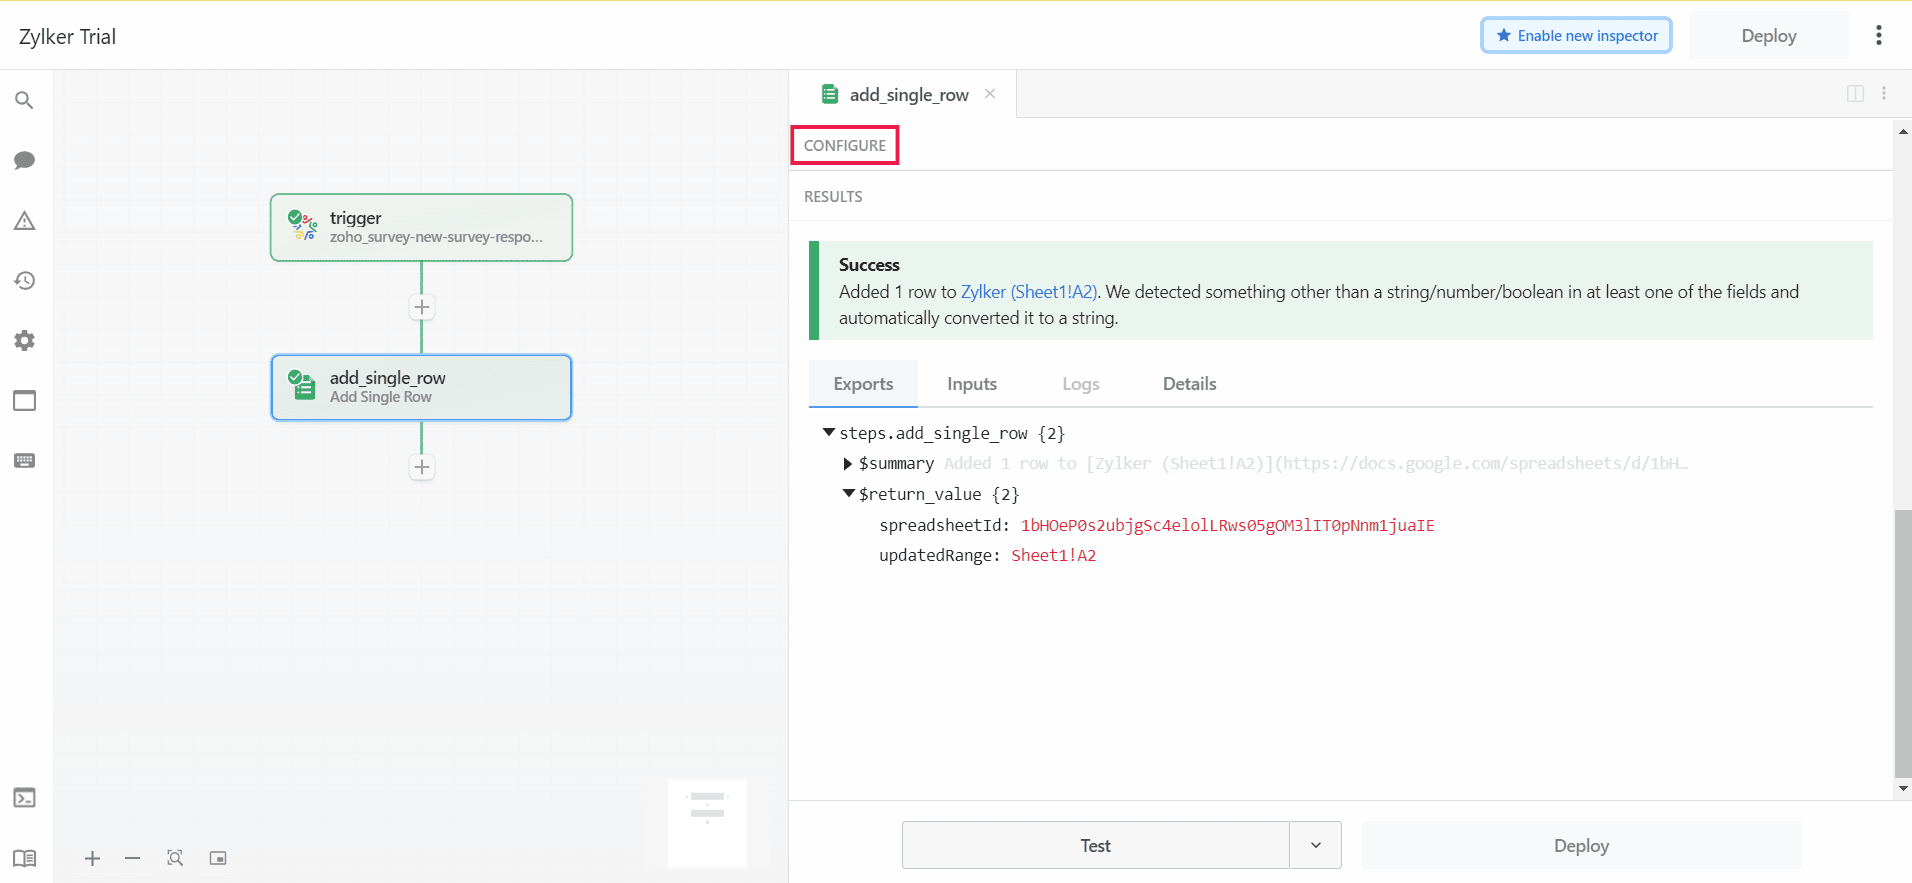
Task: Zoom out on the workflow canvas
Action: pos(132,858)
